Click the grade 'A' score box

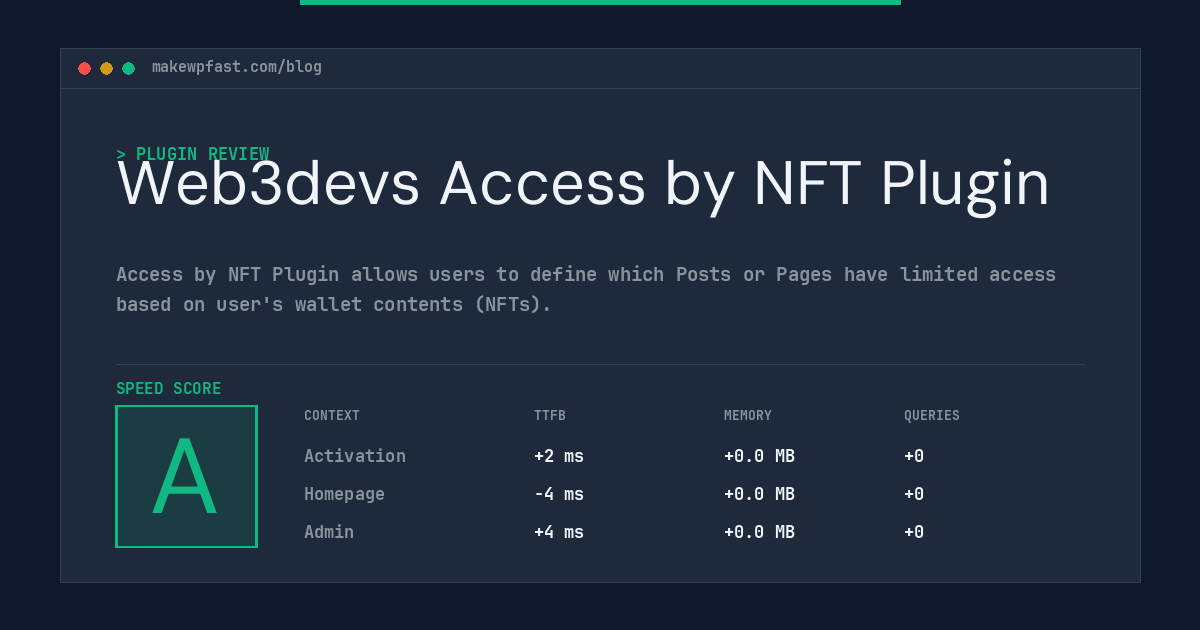(x=186, y=476)
